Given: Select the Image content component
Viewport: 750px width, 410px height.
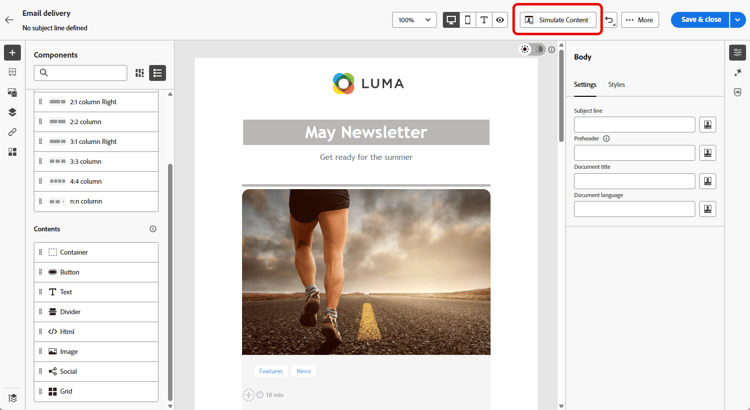Looking at the screenshot, I should pyautogui.click(x=96, y=352).
